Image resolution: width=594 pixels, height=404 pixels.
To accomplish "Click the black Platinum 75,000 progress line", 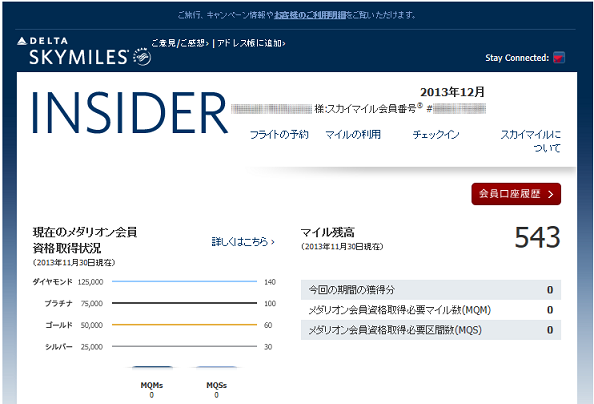I will (x=184, y=303).
